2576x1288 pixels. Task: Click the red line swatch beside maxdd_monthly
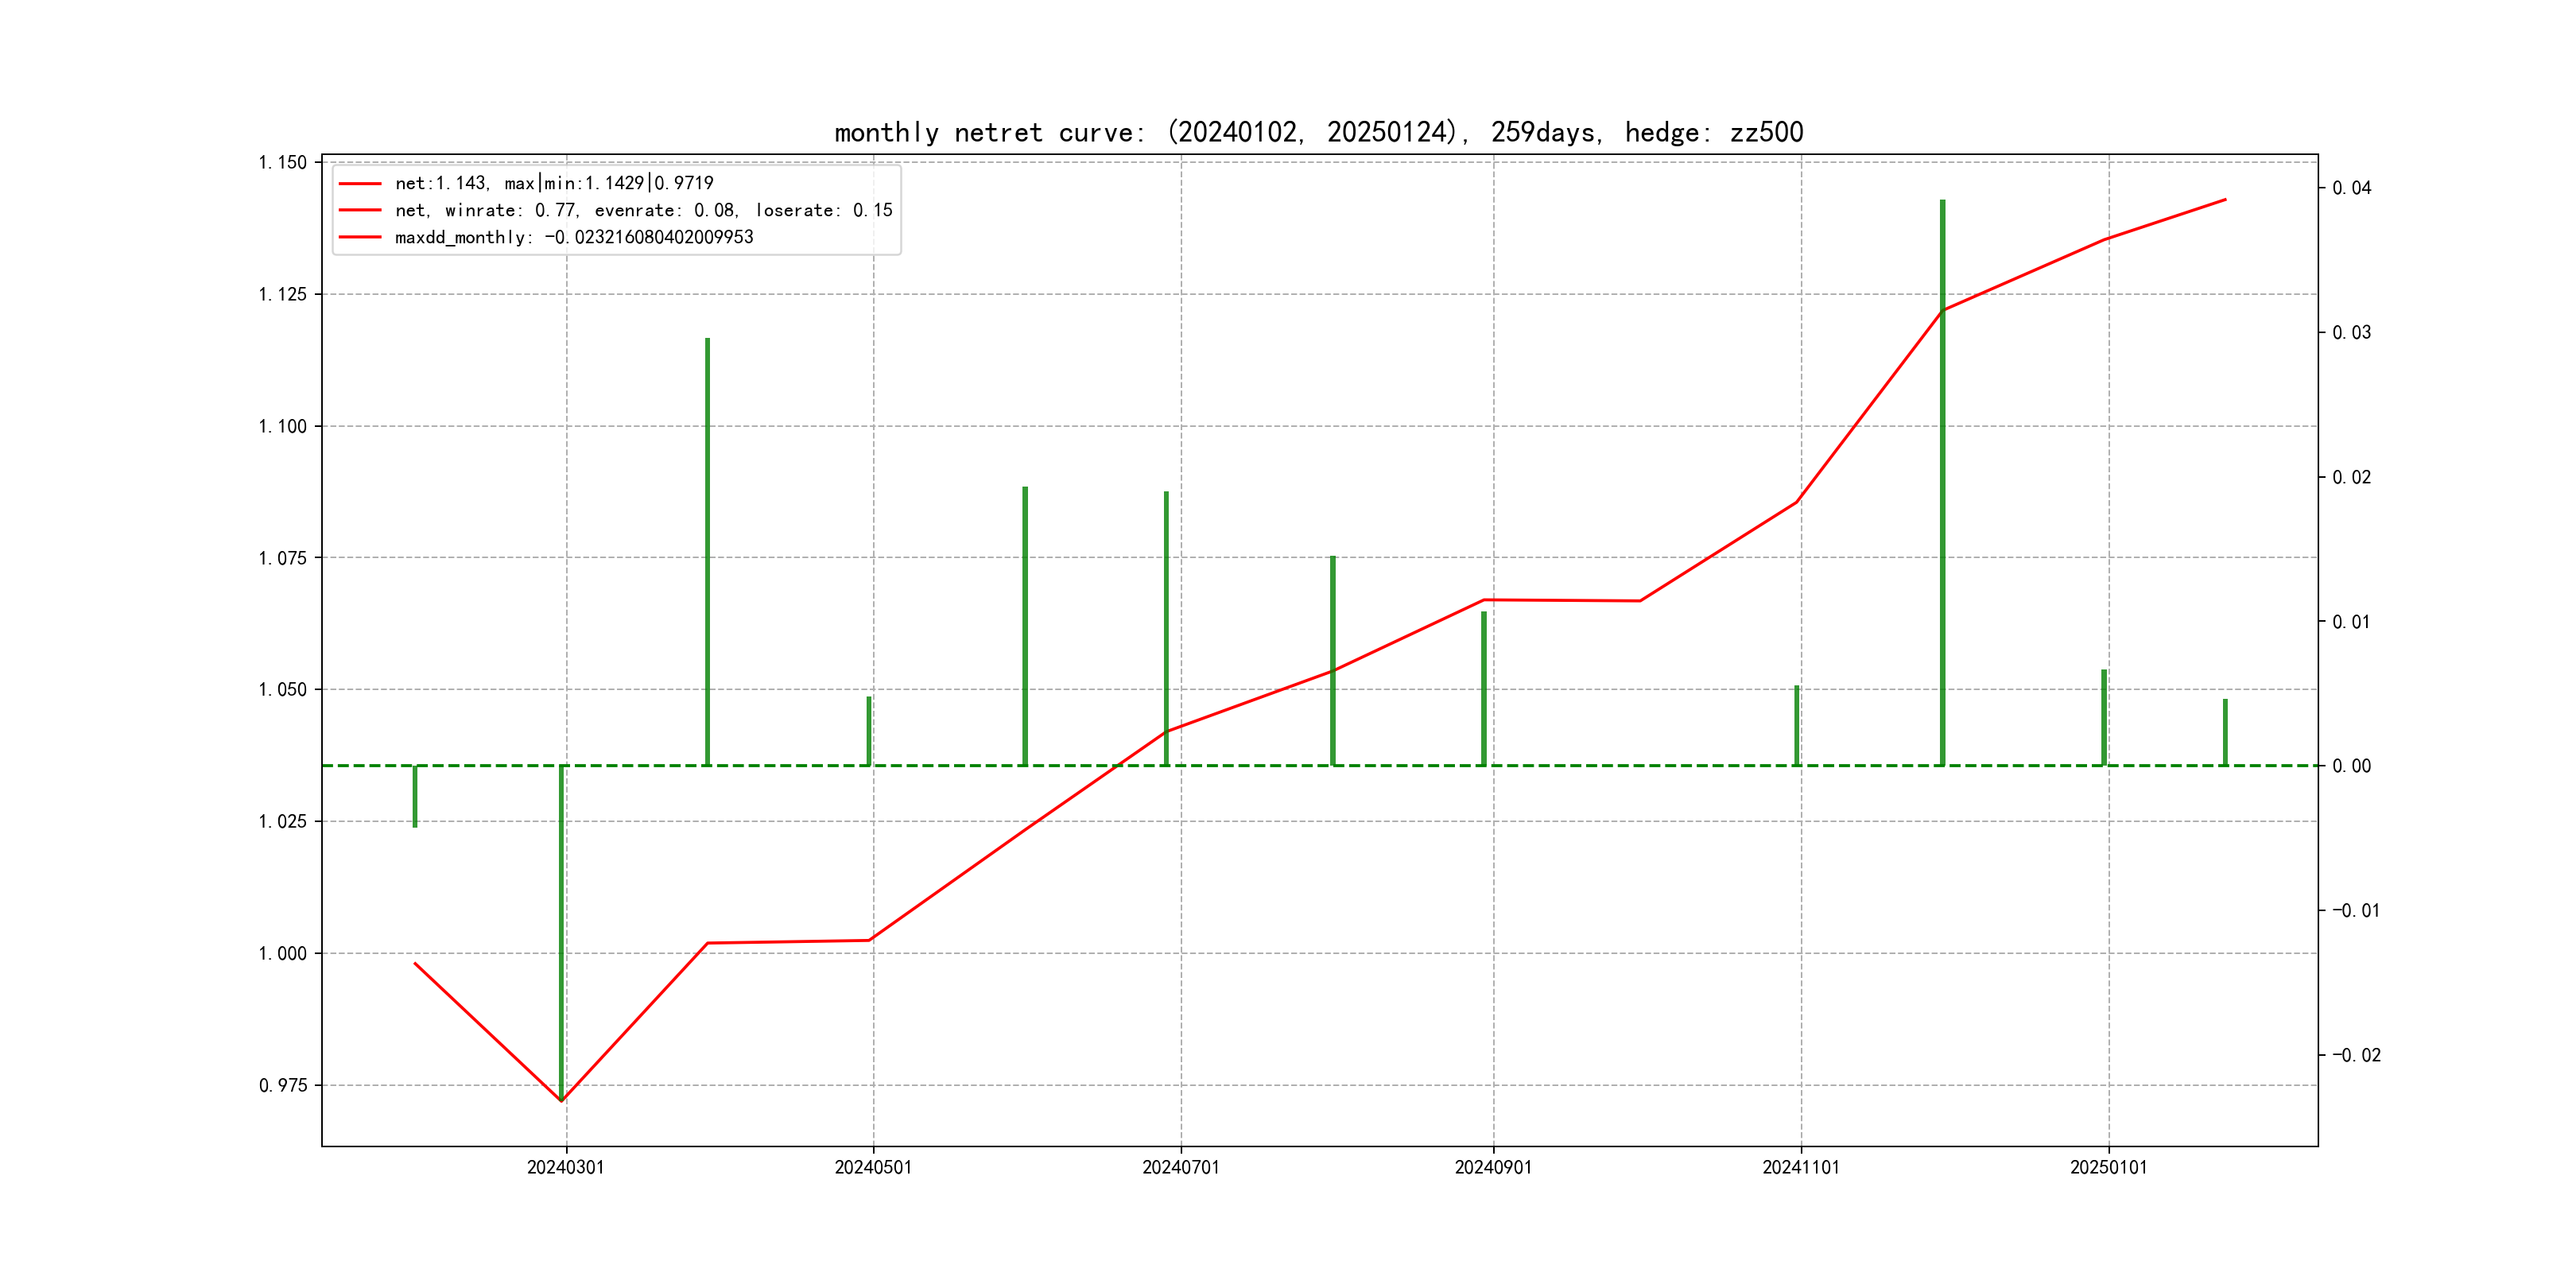click(x=360, y=237)
